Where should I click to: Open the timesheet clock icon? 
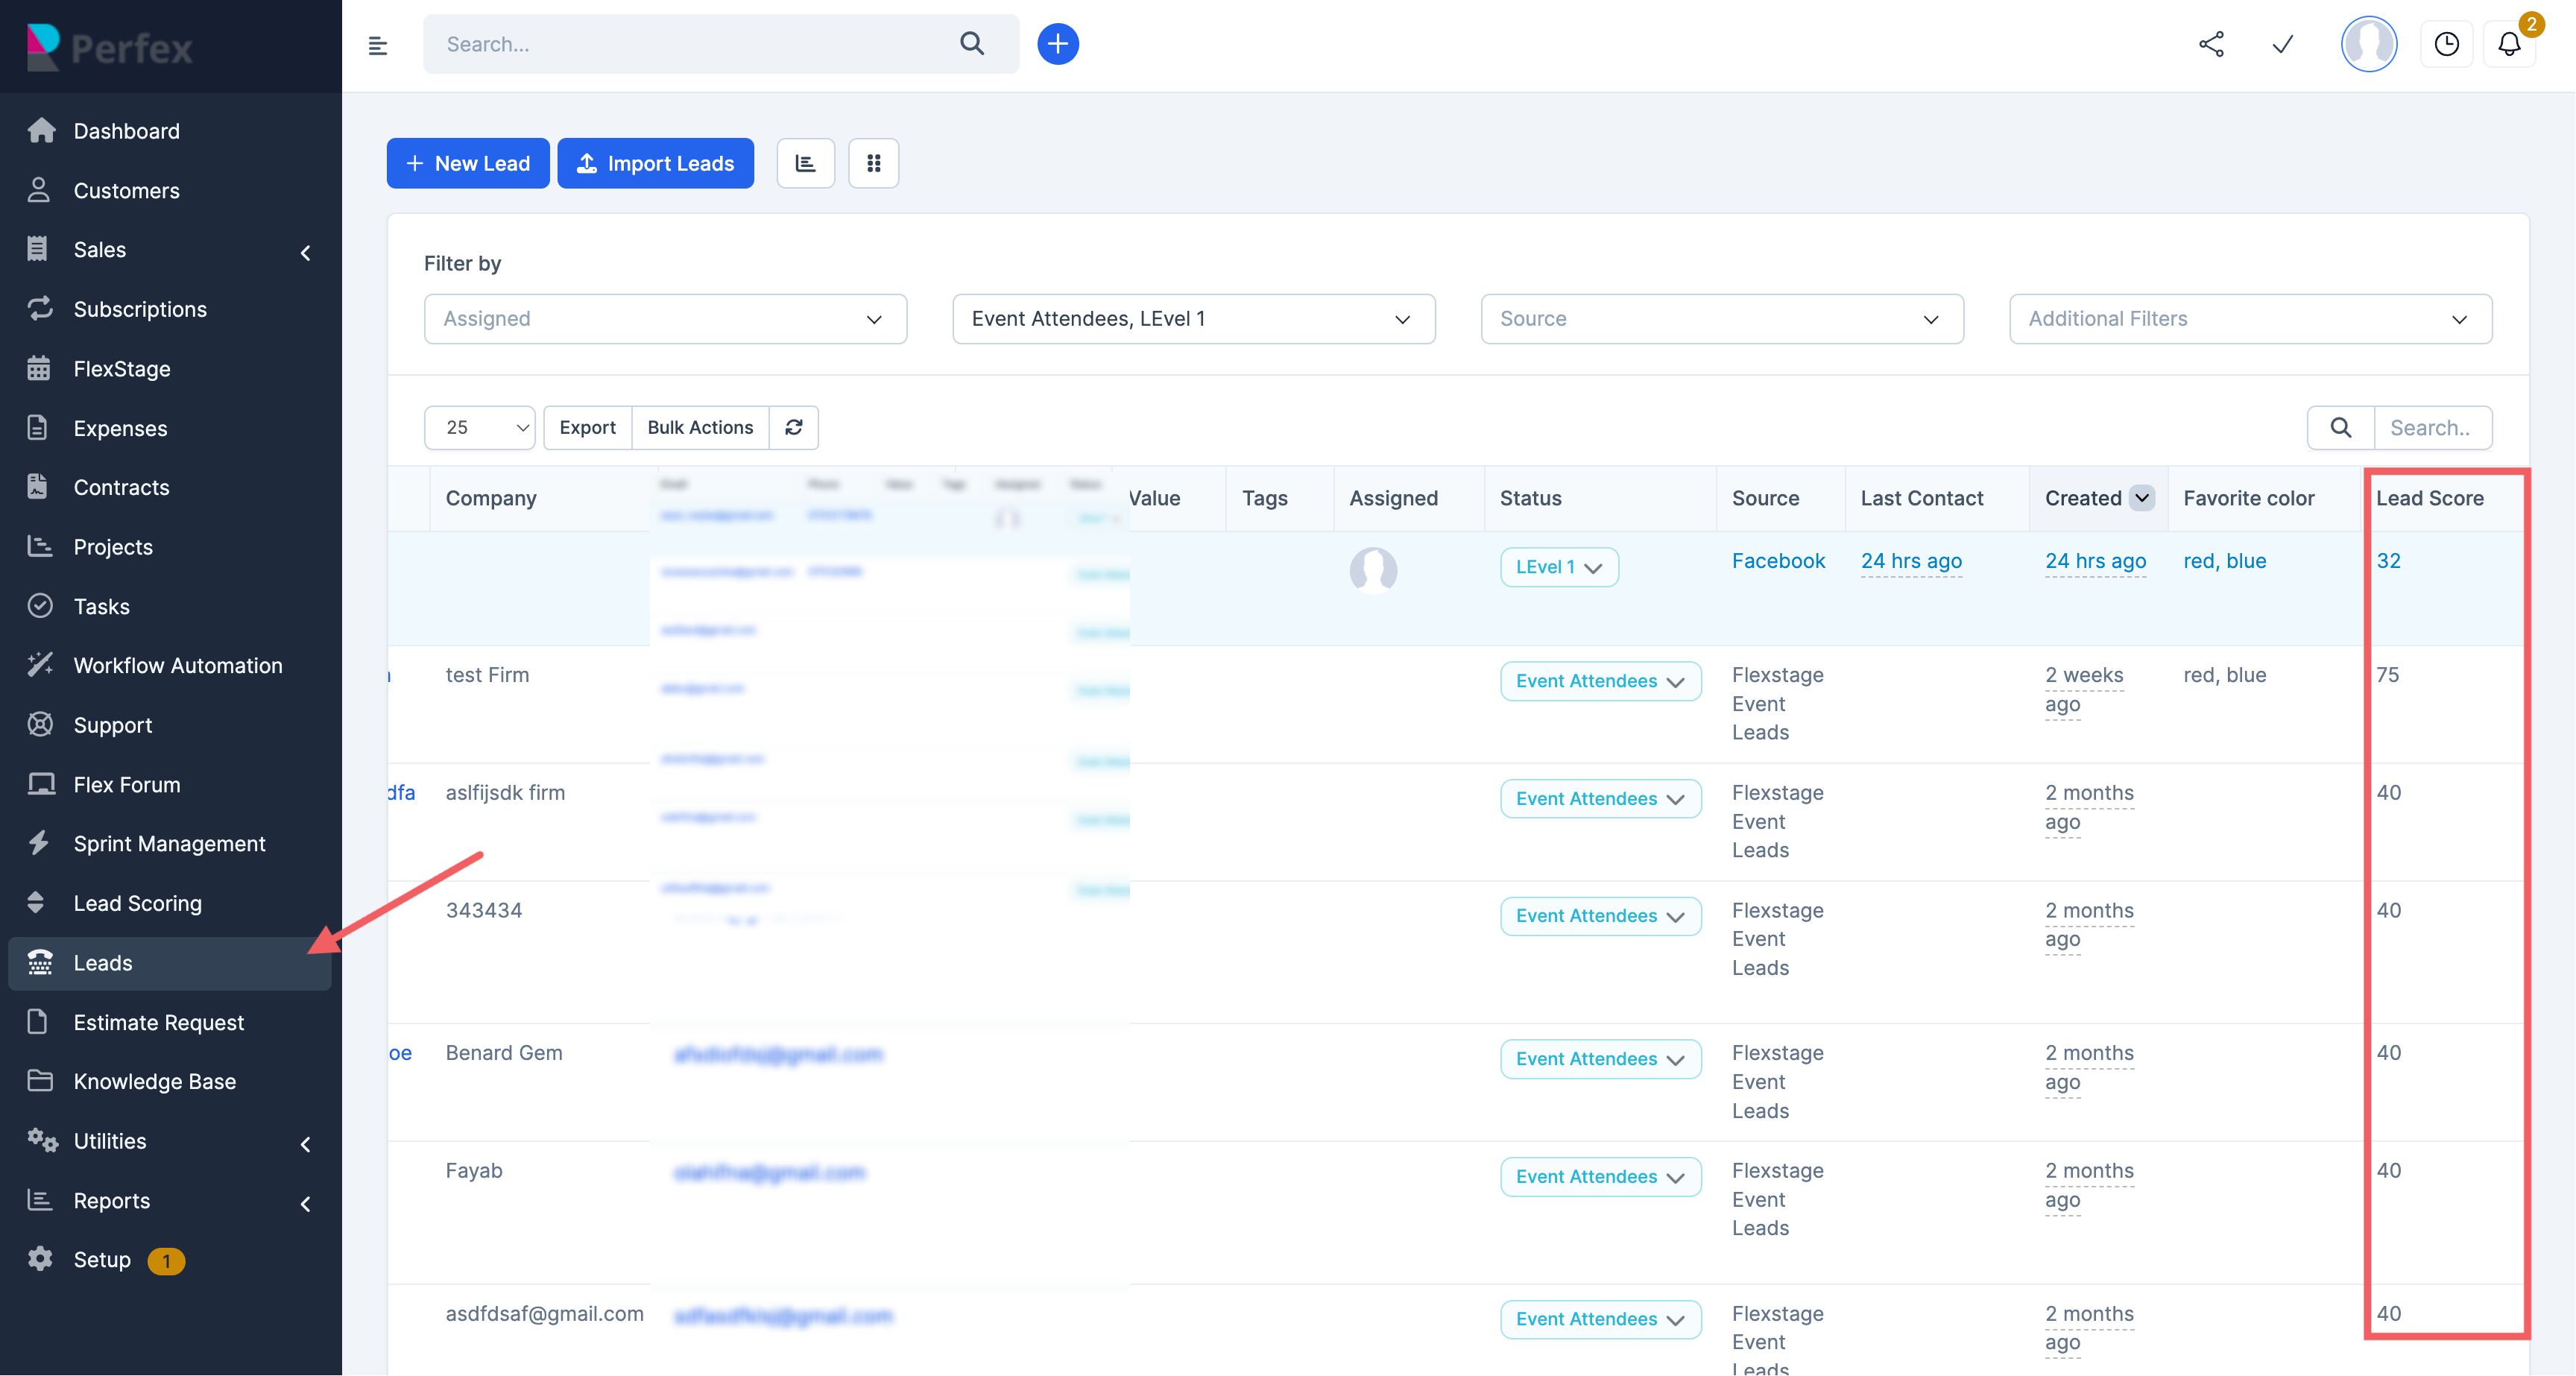[2446, 44]
